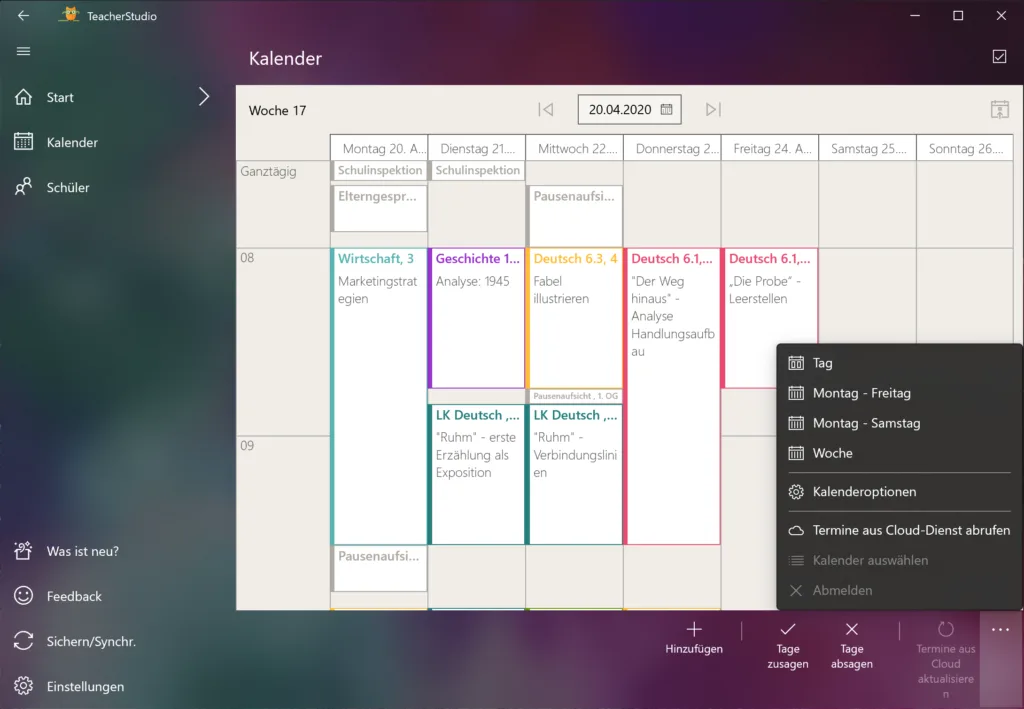Image resolution: width=1024 pixels, height=709 pixels.
Task: Select the Samstag 25. column header
Action: 868,148
